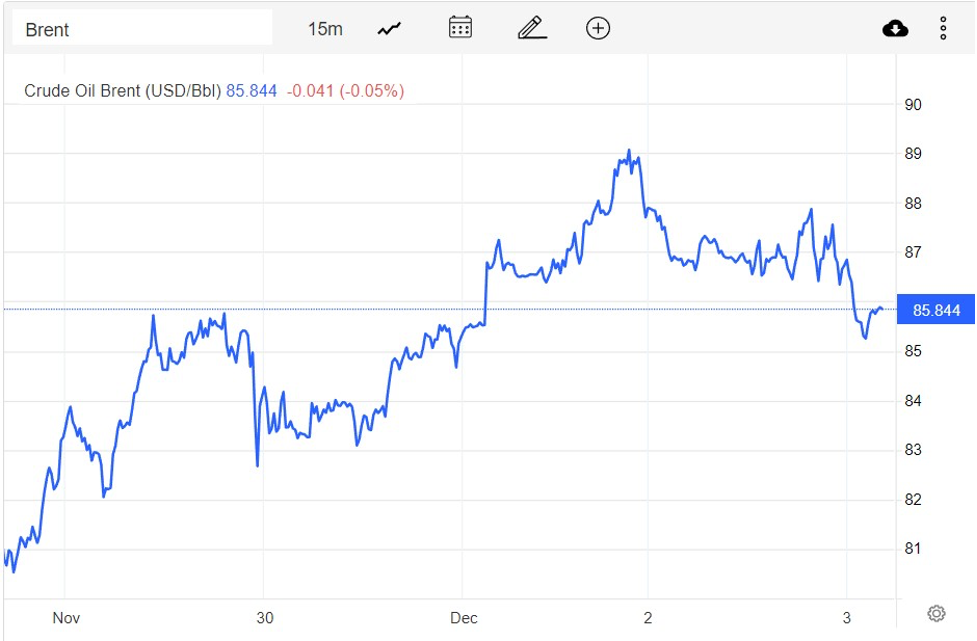Viewport: 977px width, 641px height.
Task: Click the Brent symbol search field
Action: 140,29
